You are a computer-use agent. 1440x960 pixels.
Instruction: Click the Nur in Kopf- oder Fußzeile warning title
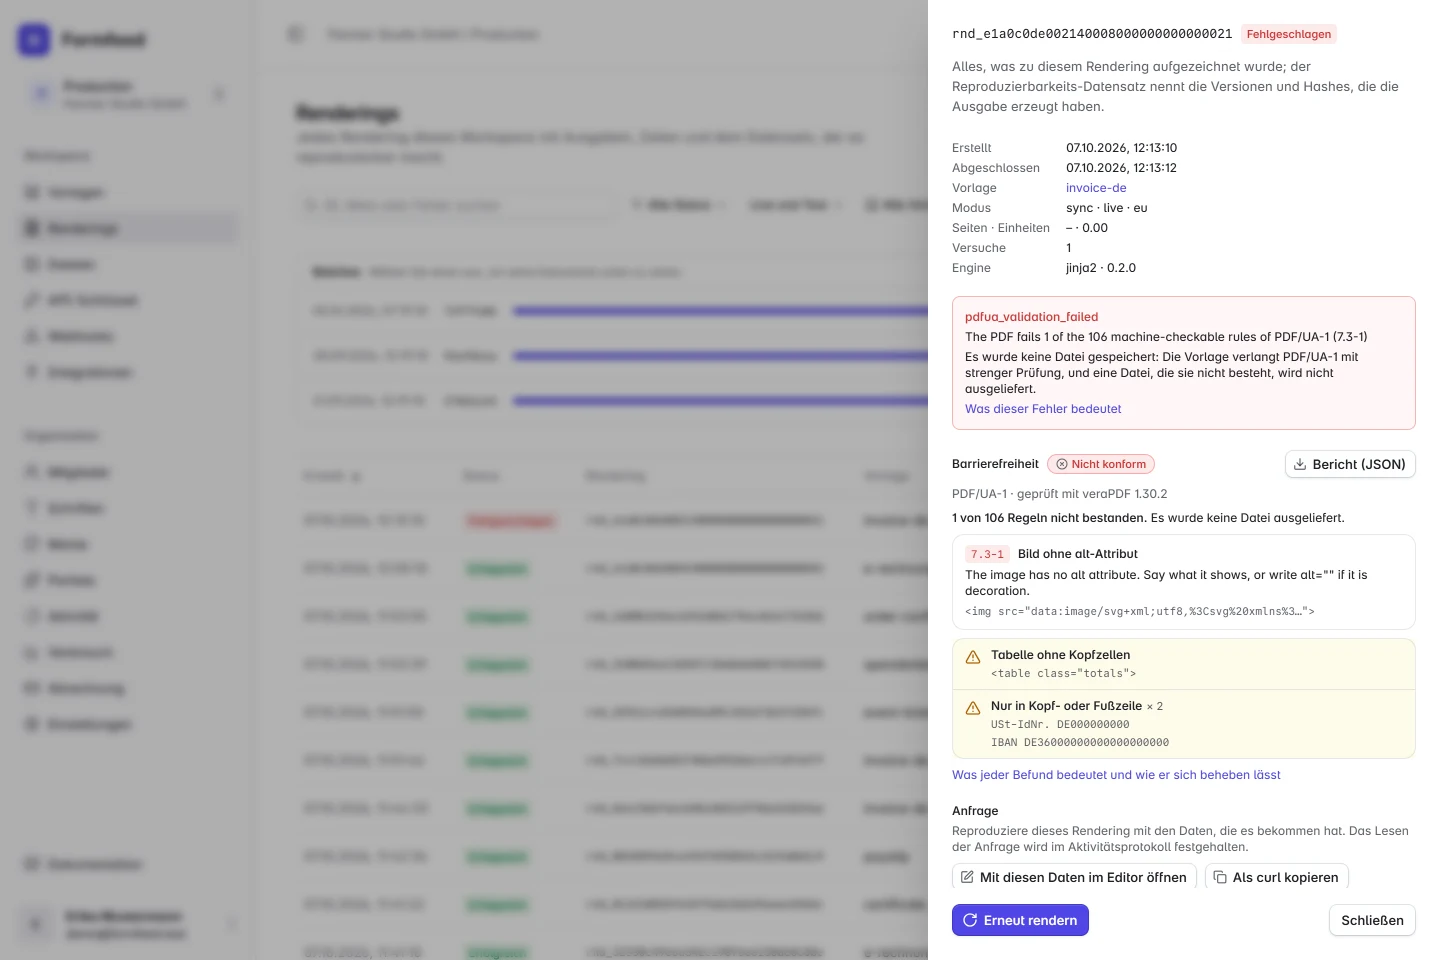(x=1066, y=706)
